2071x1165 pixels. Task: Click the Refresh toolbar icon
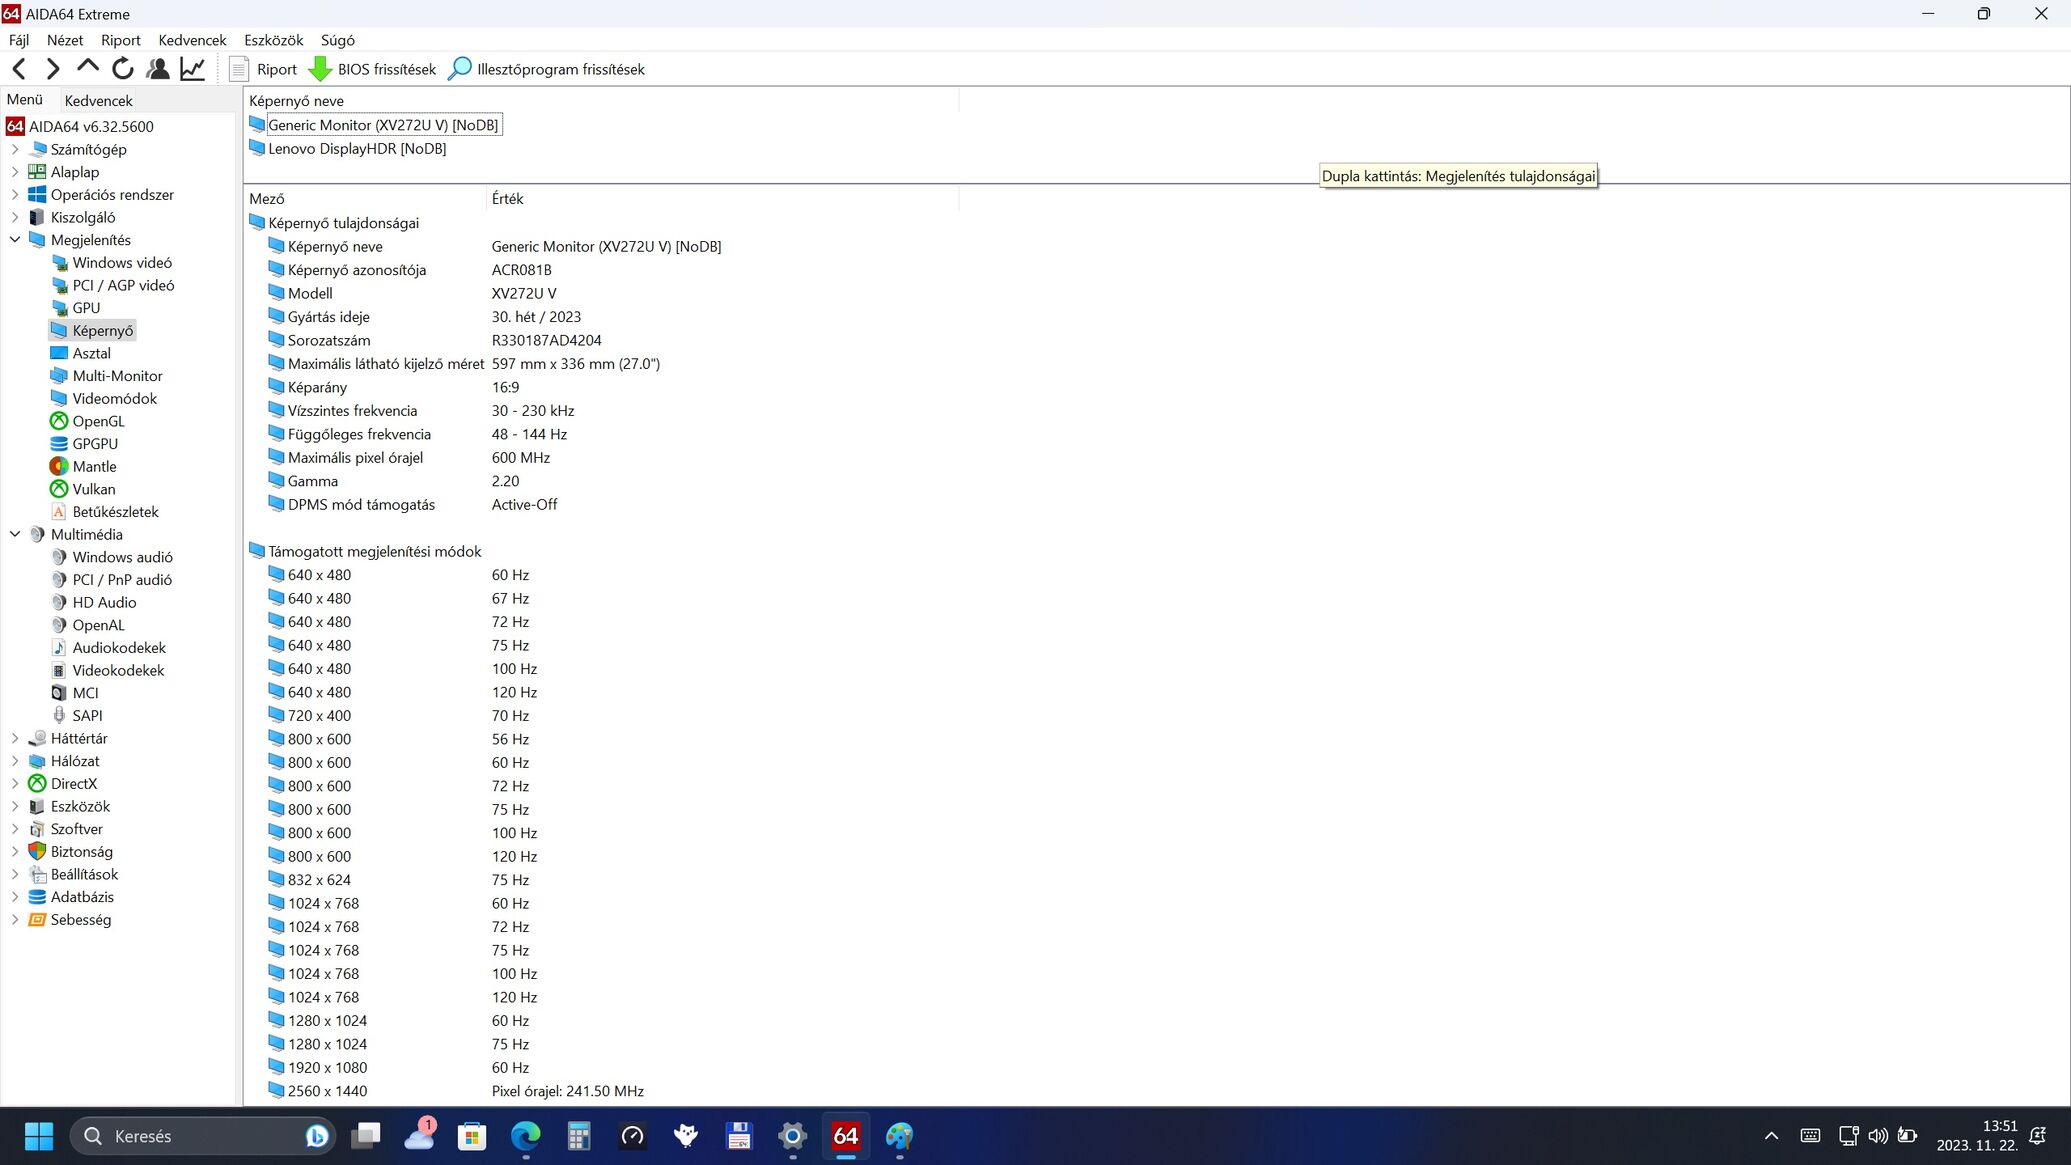tap(123, 69)
